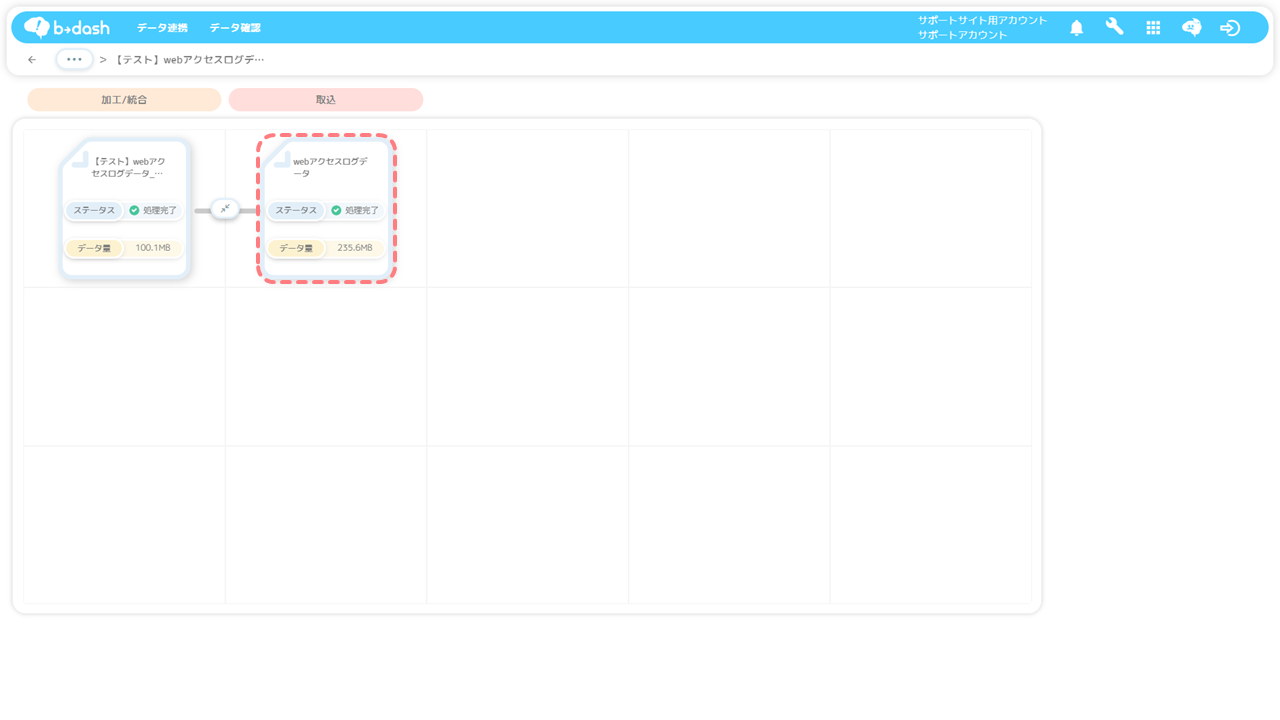Viewport: 1280px width, 720px height.
Task: Select the 【テスト】webアクセスログデータ card
Action: pos(125,208)
